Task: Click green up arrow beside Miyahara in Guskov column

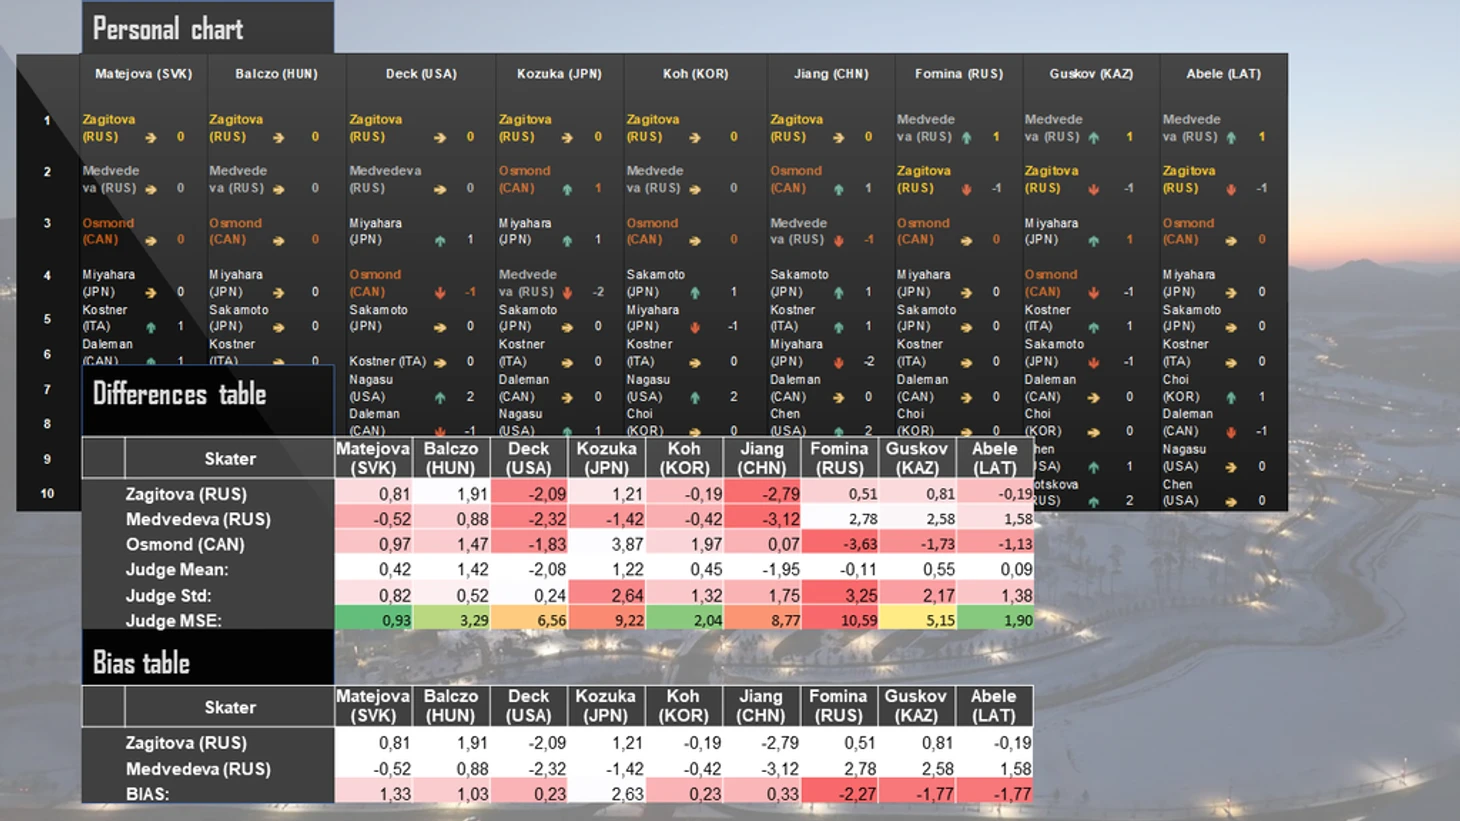Action: pos(1094,241)
